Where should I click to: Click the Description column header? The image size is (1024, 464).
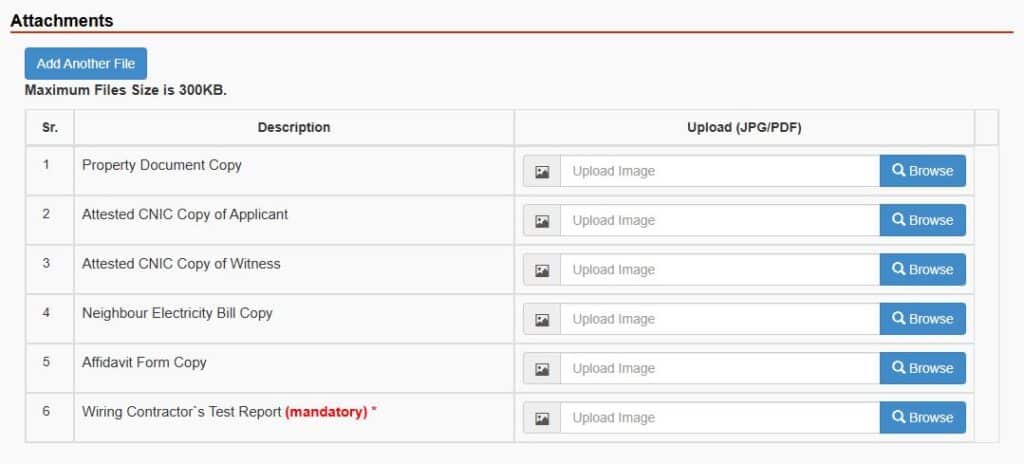click(294, 128)
